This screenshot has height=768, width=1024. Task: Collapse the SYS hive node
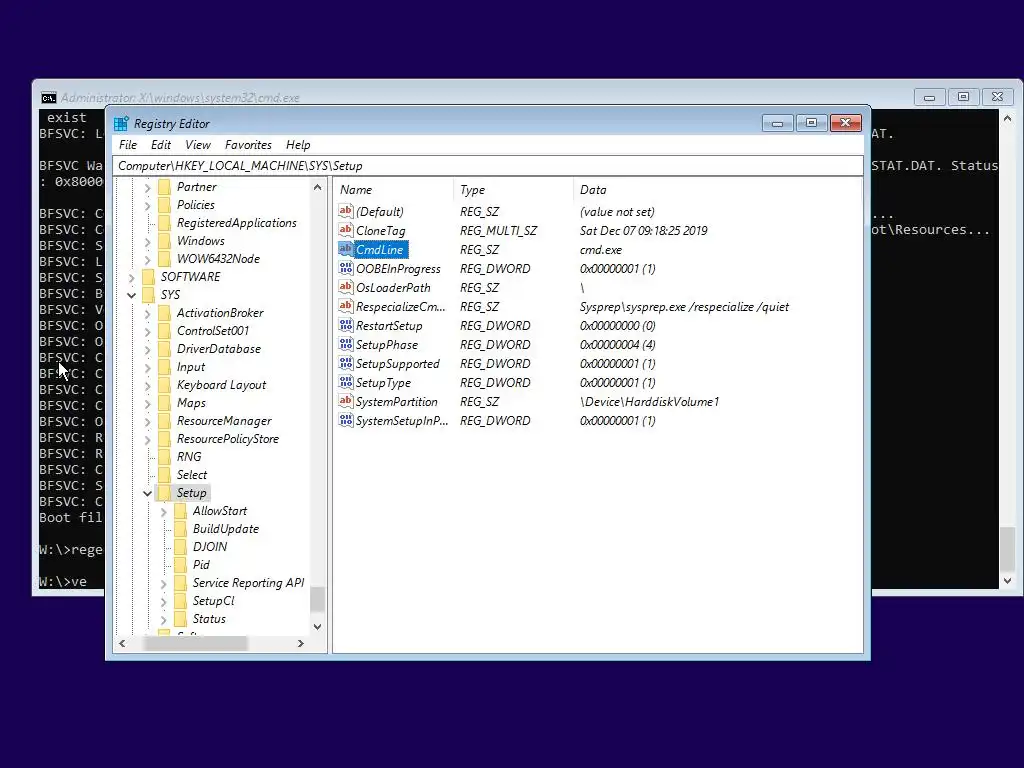click(x=131, y=295)
